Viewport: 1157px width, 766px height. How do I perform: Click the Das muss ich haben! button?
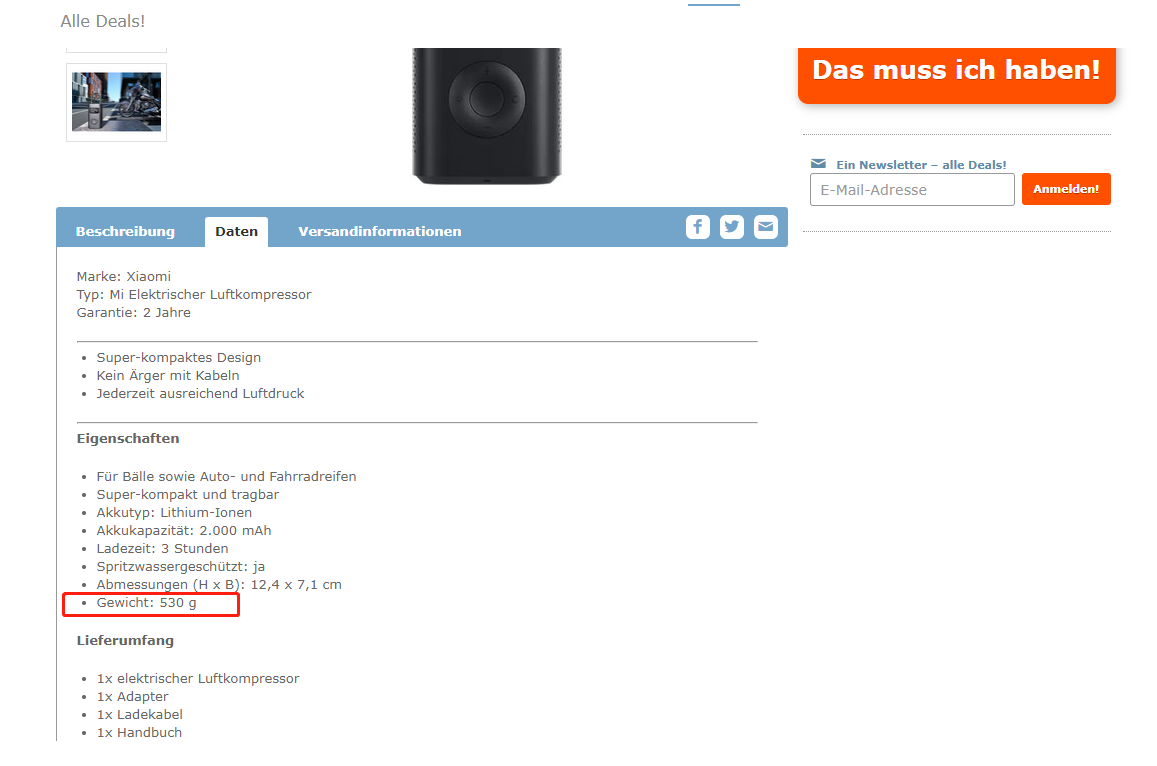pos(956,74)
